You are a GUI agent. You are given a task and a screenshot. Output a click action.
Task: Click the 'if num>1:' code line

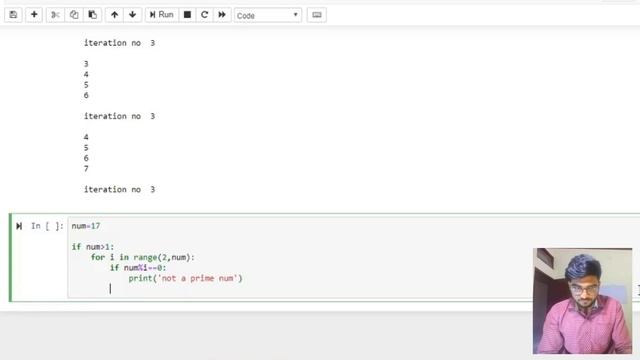[93, 247]
